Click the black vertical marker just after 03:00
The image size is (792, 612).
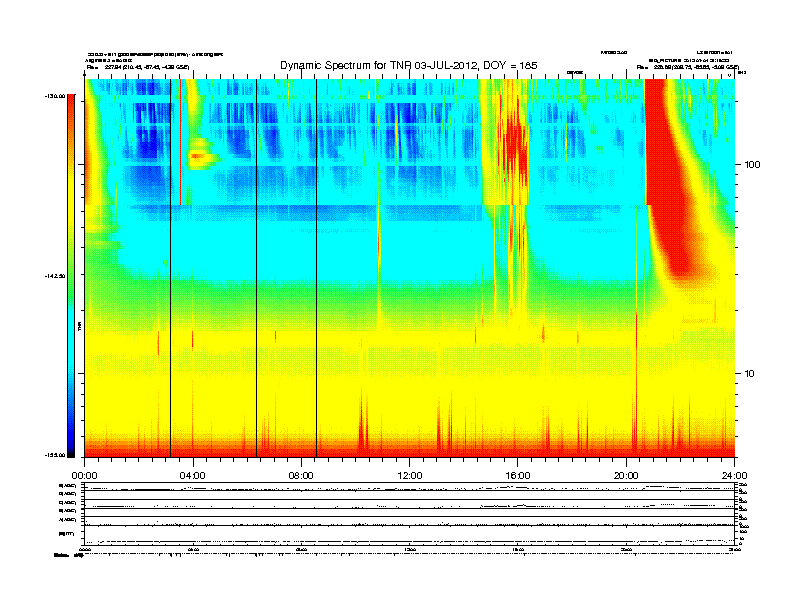(x=170, y=268)
